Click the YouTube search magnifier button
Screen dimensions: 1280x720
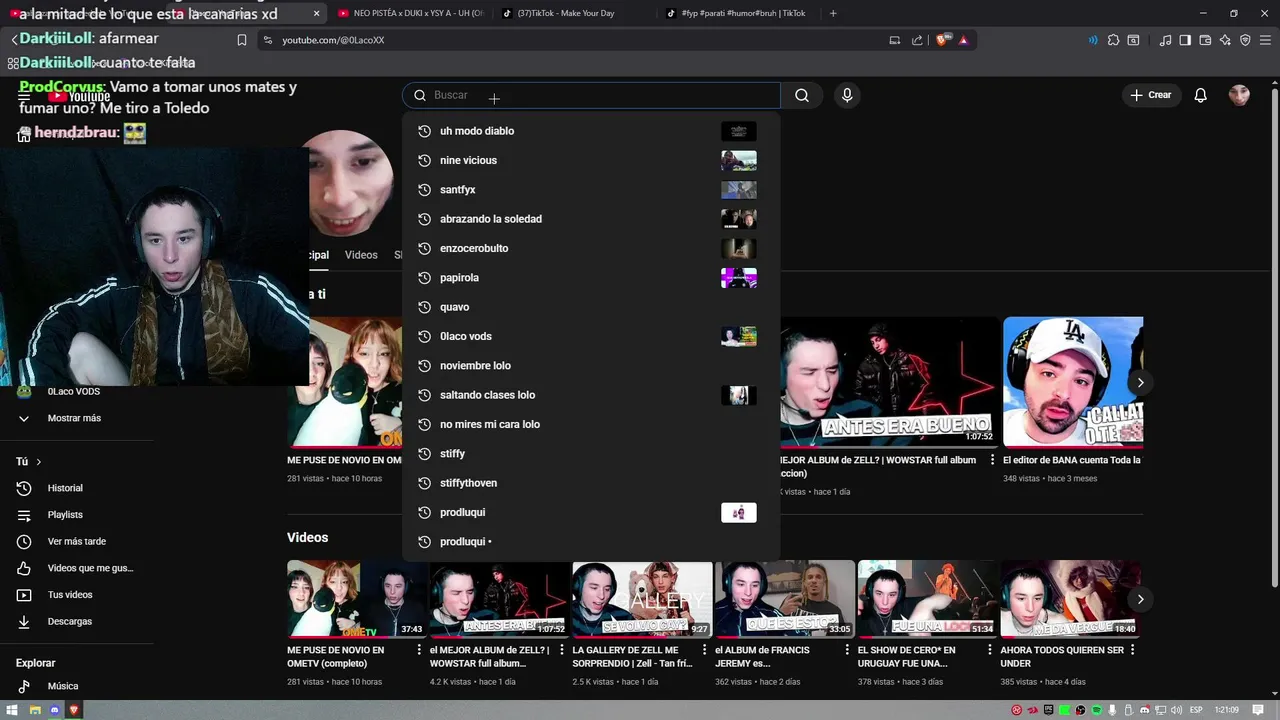[x=802, y=95]
